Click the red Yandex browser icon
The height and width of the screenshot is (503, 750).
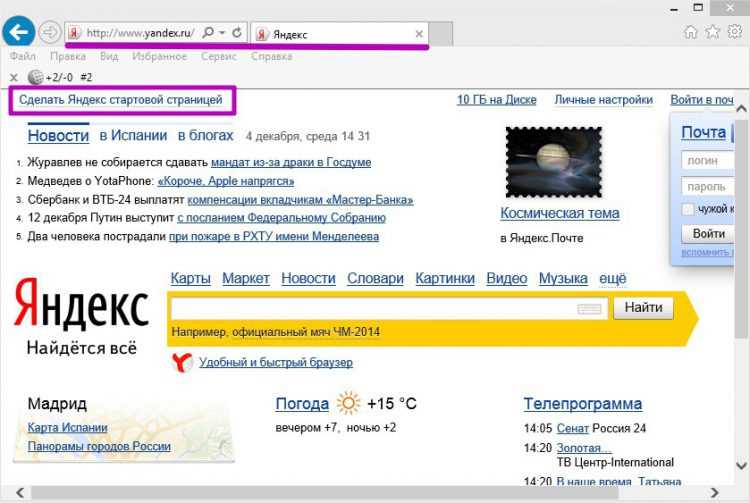181,362
